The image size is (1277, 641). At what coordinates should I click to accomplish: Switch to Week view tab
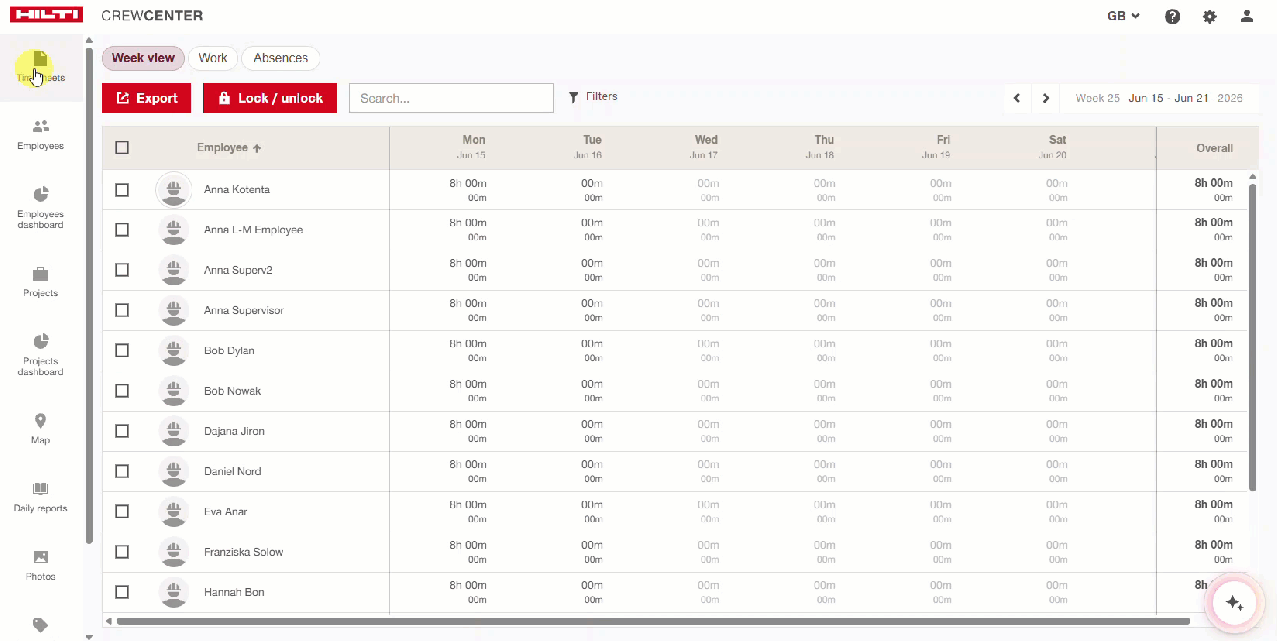coord(143,58)
